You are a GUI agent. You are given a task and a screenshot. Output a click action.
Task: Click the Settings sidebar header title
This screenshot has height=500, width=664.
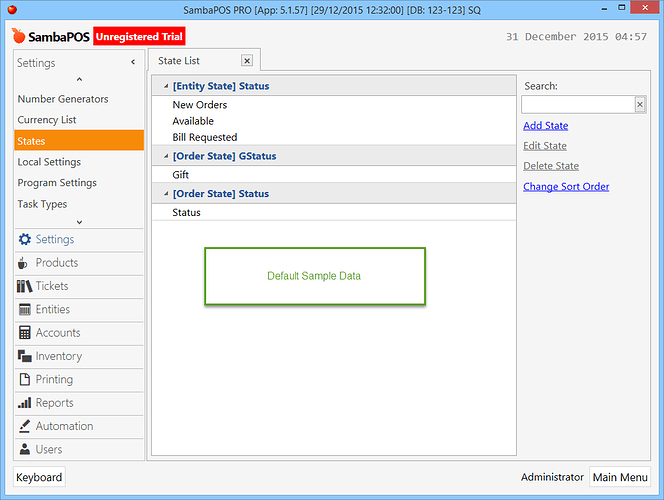tap(36, 63)
